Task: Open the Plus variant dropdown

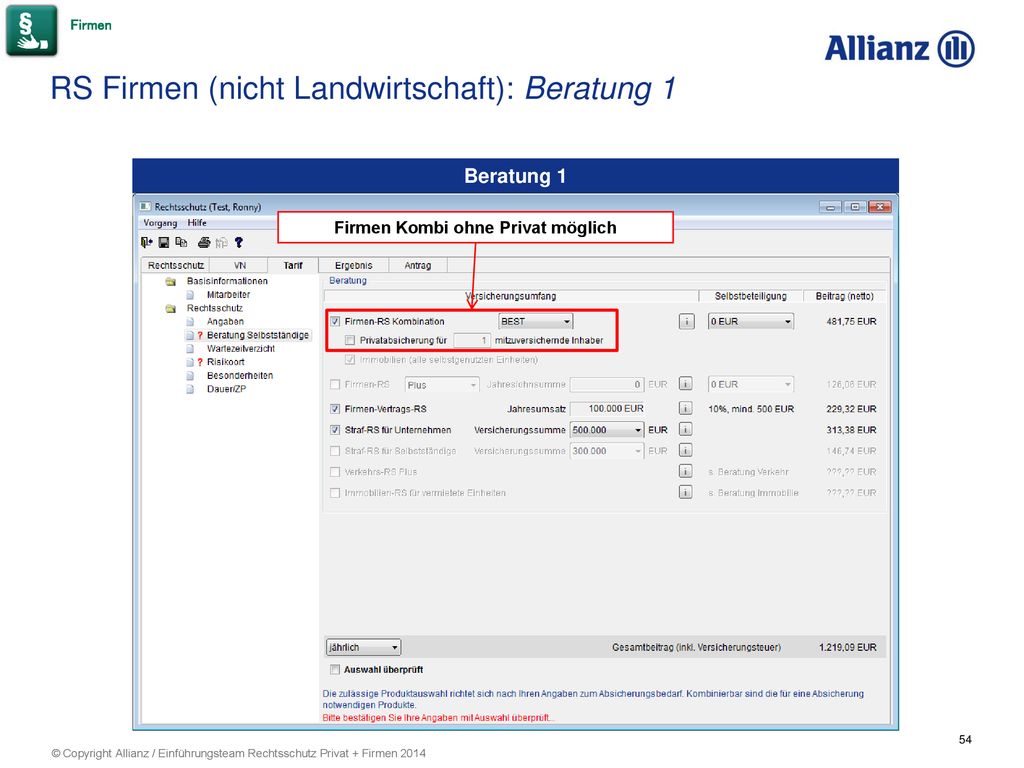Action: [x=442, y=385]
